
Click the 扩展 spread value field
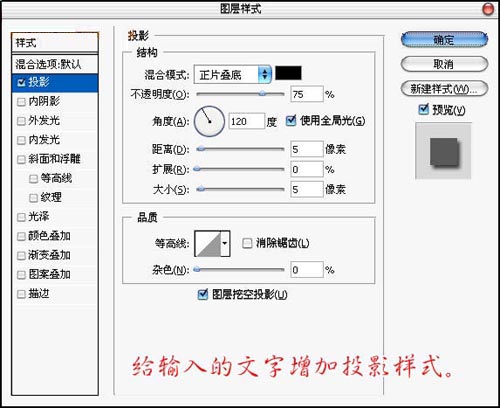click(307, 169)
